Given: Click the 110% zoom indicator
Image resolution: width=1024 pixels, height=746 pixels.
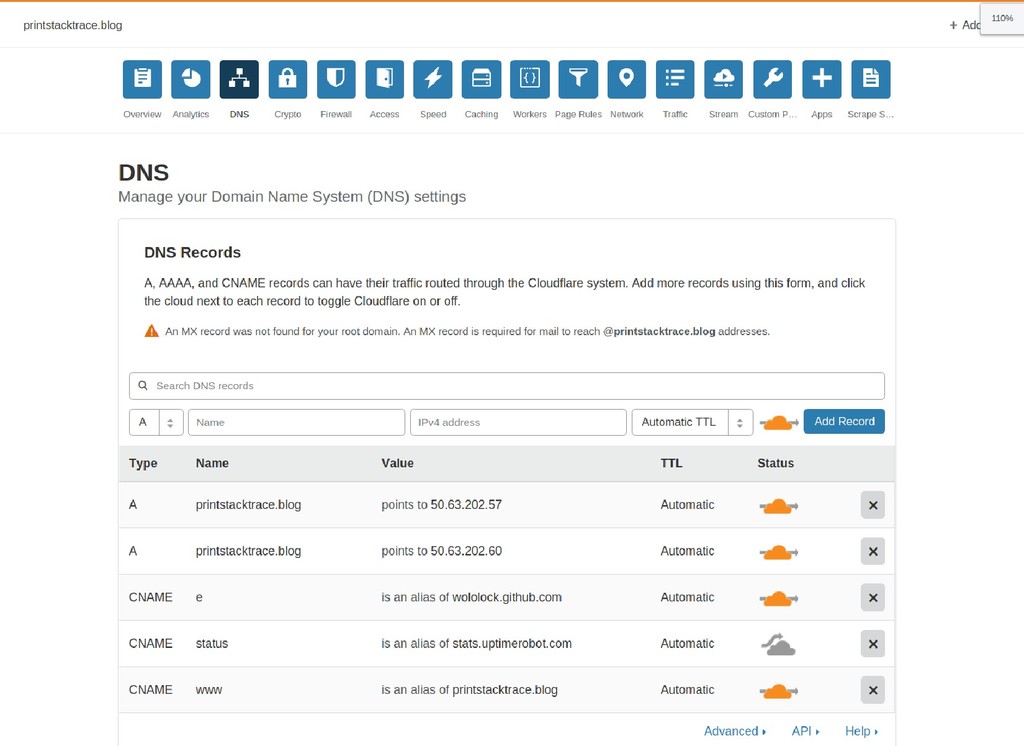Looking at the screenshot, I should pyautogui.click(x=1002, y=18).
